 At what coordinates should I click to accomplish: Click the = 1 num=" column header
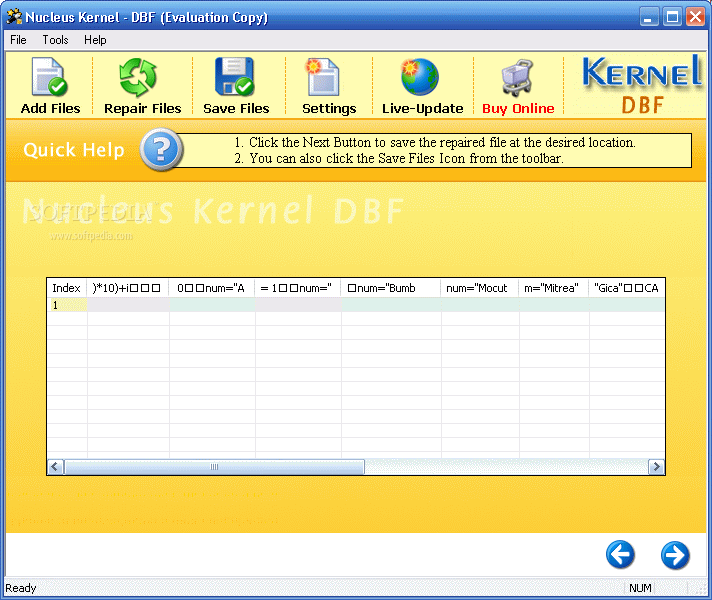298,288
